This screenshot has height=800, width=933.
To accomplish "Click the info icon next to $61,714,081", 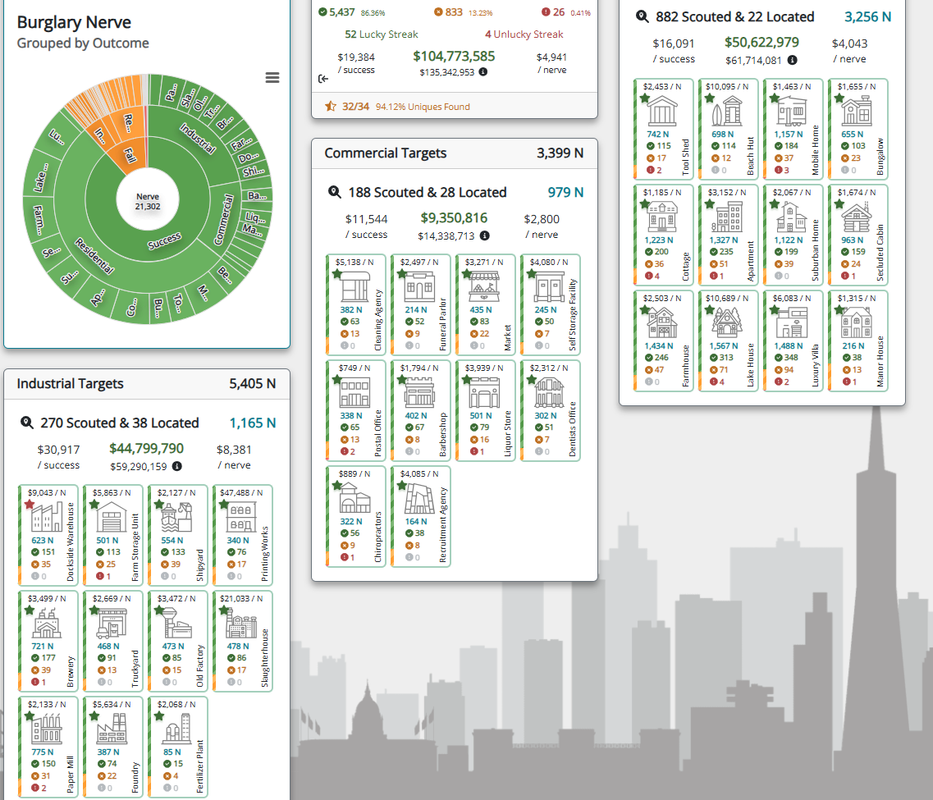I will [792, 60].
